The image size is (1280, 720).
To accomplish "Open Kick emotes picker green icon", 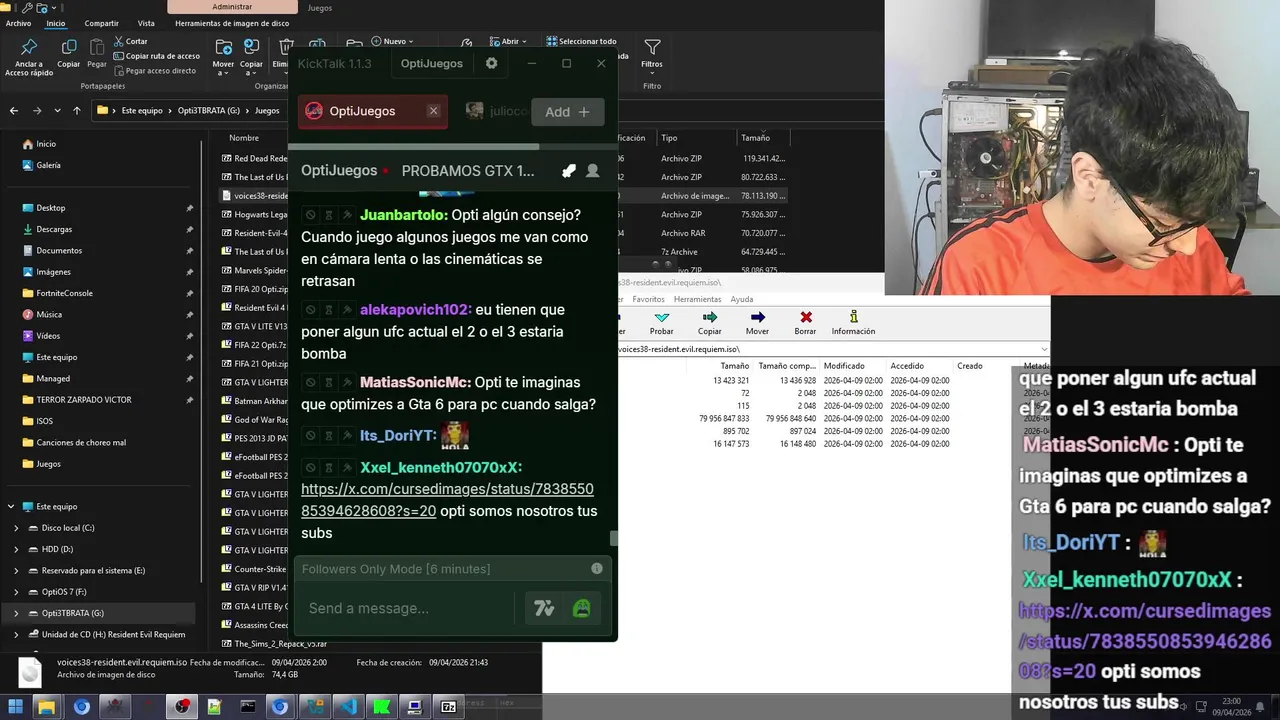I will 581,608.
